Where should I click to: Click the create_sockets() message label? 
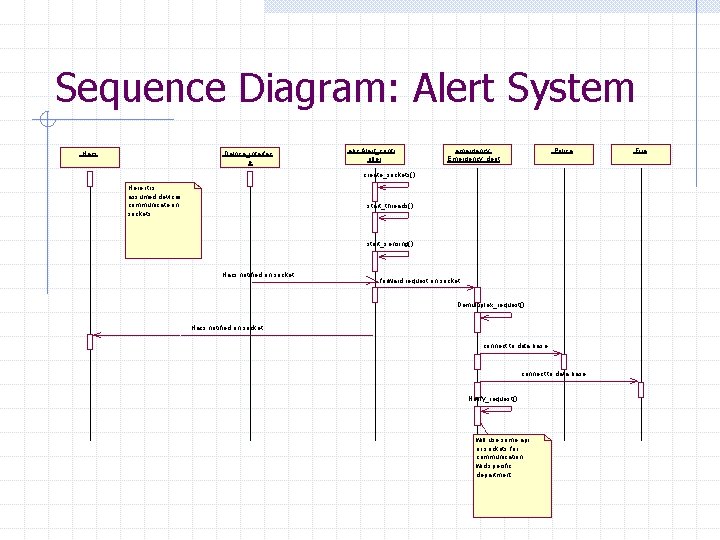click(389, 175)
